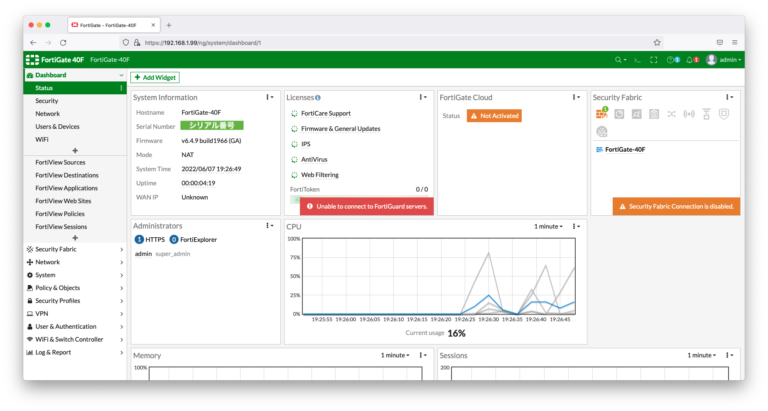The image size is (768, 411).
Task: Open the help icon with blue badge
Action: pos(672,60)
